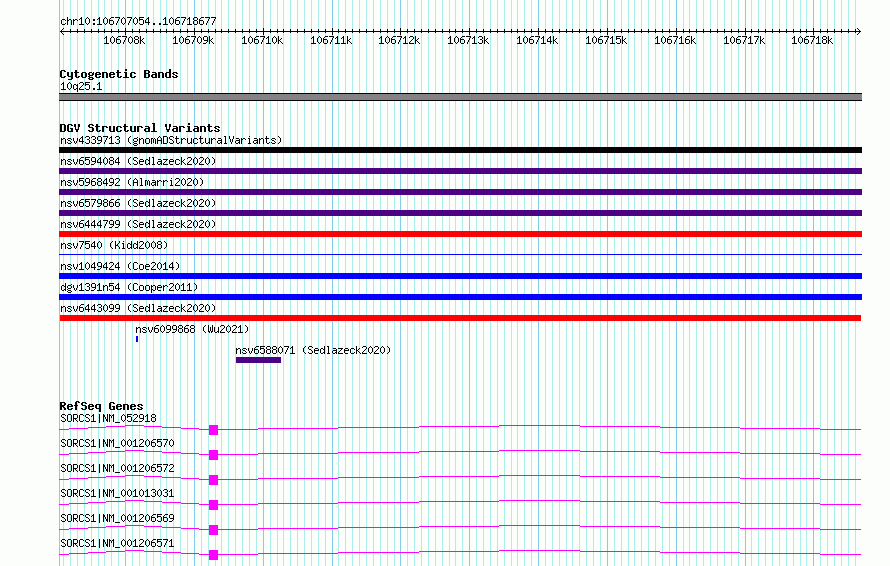Select the red bar under nsv6444799
The height and width of the screenshot is (566, 890).
coord(460,234)
